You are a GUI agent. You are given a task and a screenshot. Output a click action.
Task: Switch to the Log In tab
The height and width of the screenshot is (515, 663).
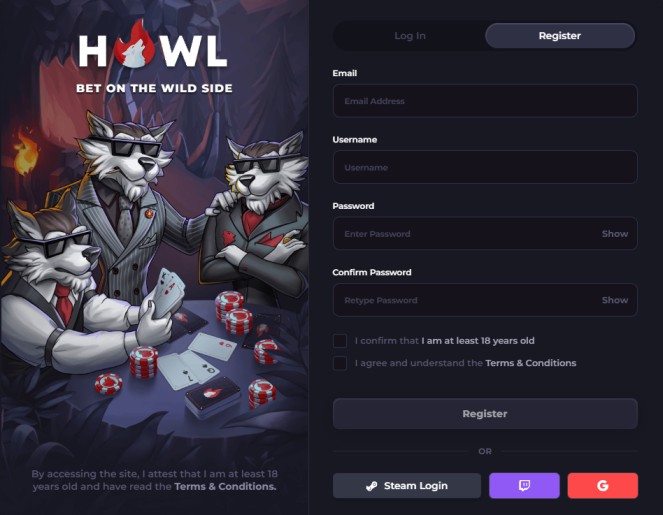(410, 36)
